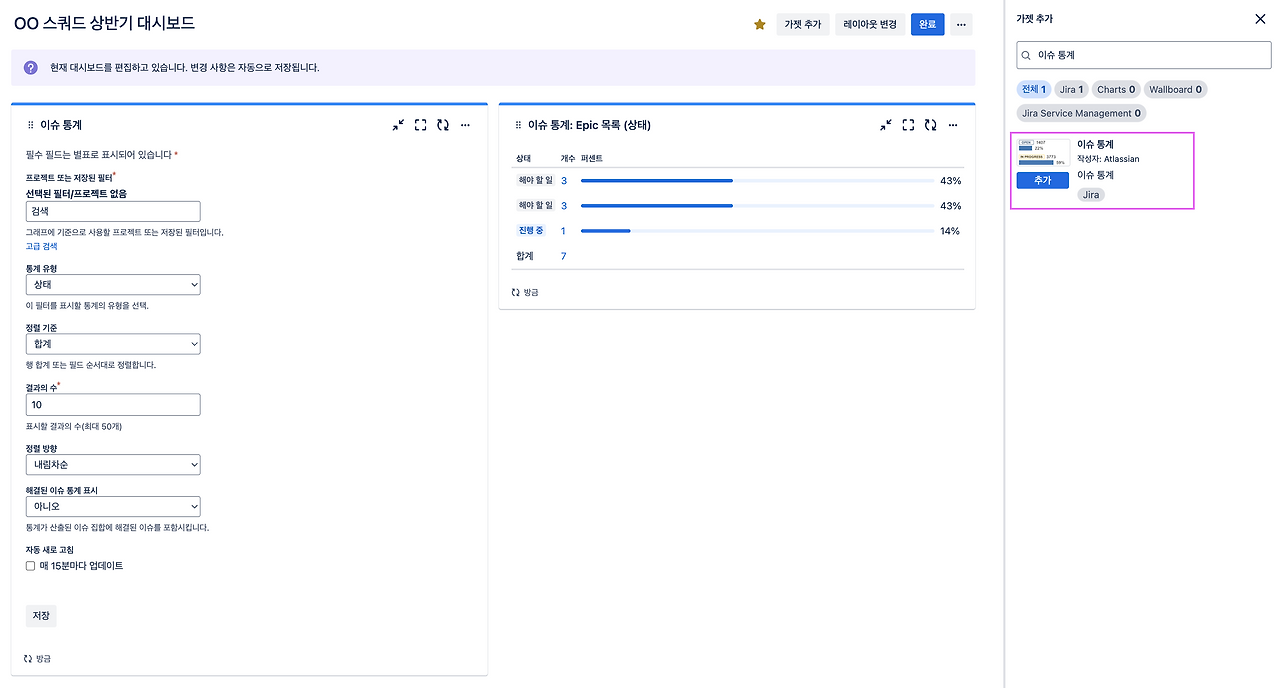Screen dimensions: 1280x688
Task: Open the 정렬 방향 dropdown
Action: (113, 465)
